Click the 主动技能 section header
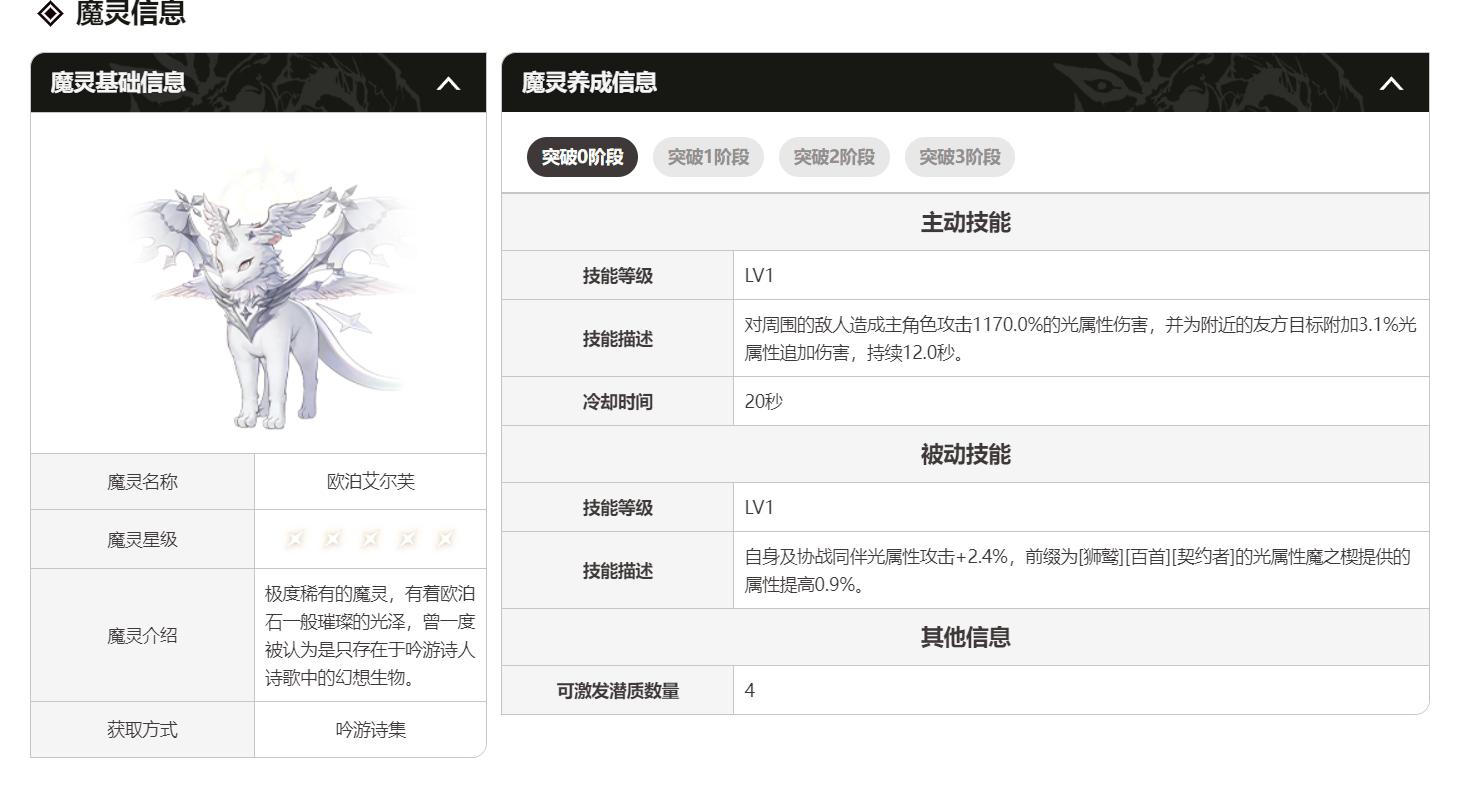This screenshot has height=790, width=1475. pos(965,222)
